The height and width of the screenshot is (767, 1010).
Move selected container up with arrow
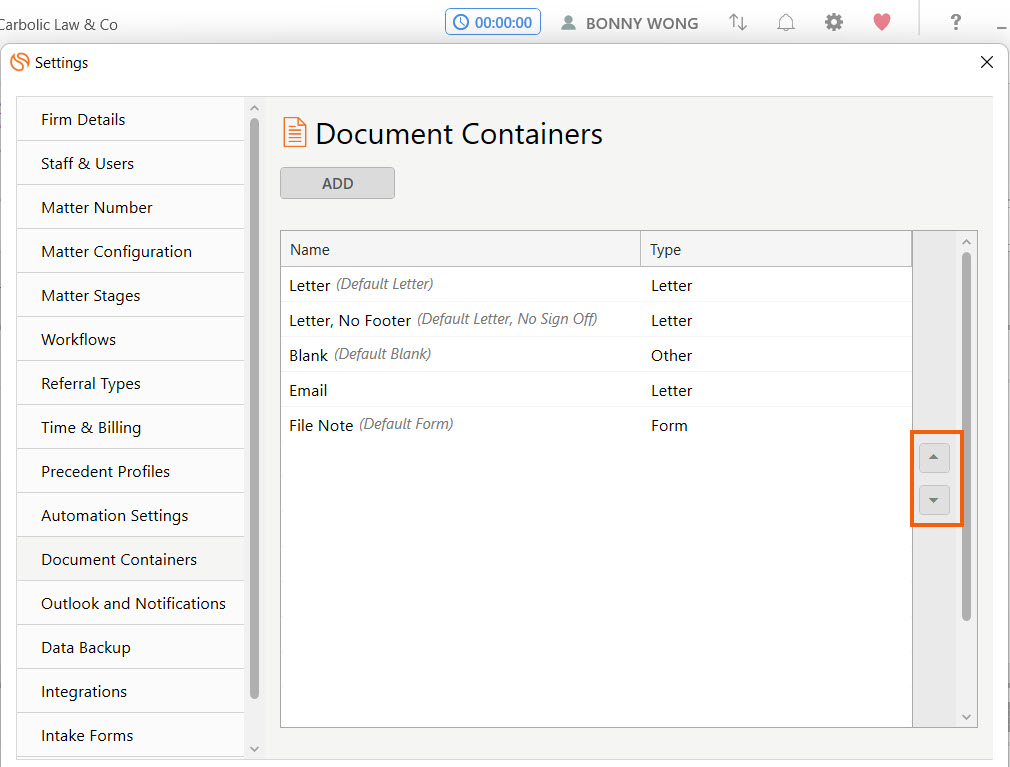point(934,458)
